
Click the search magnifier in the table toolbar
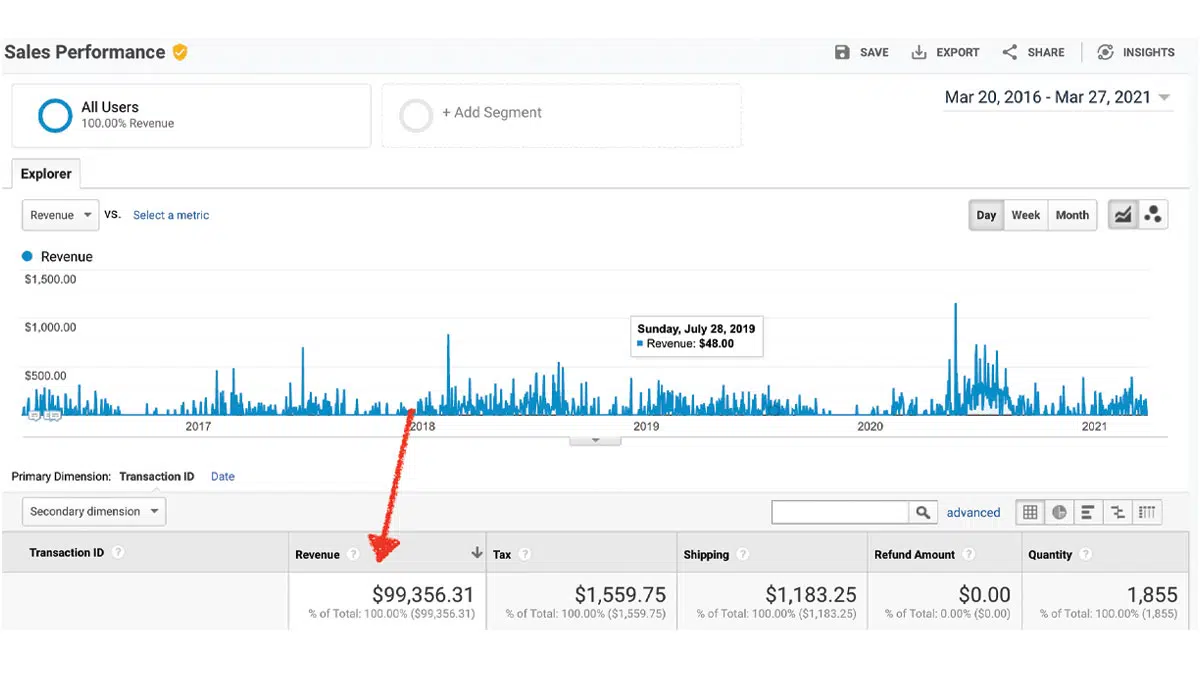click(923, 512)
